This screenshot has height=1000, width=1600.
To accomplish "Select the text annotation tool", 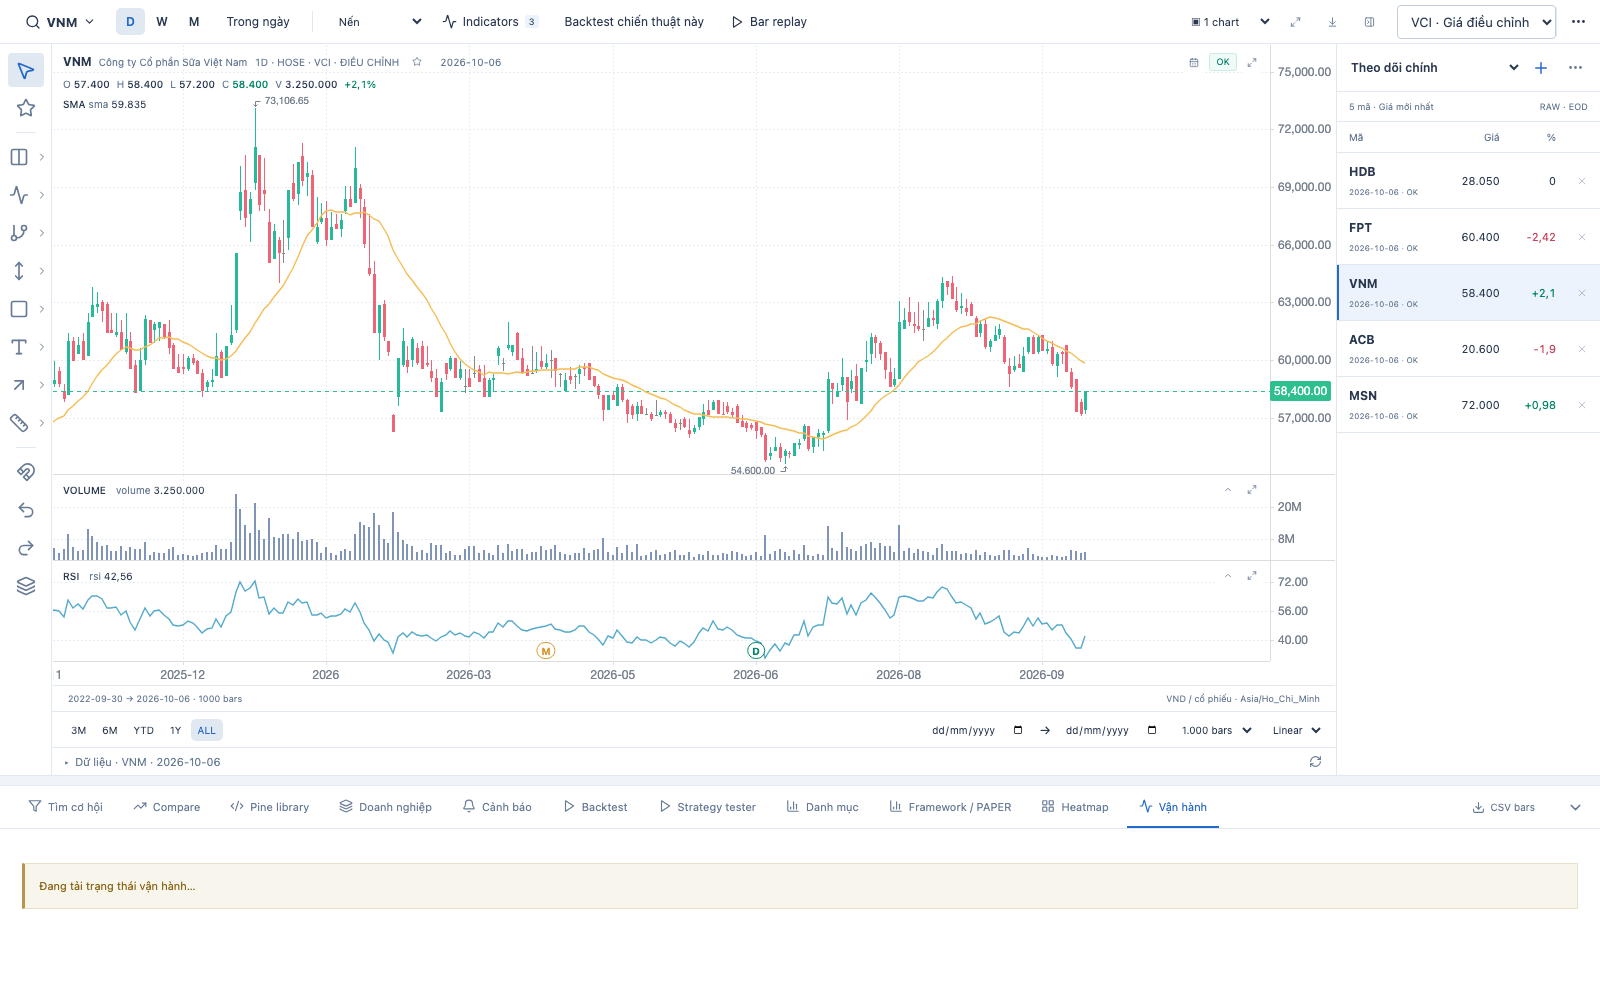I will pyautogui.click(x=19, y=347).
